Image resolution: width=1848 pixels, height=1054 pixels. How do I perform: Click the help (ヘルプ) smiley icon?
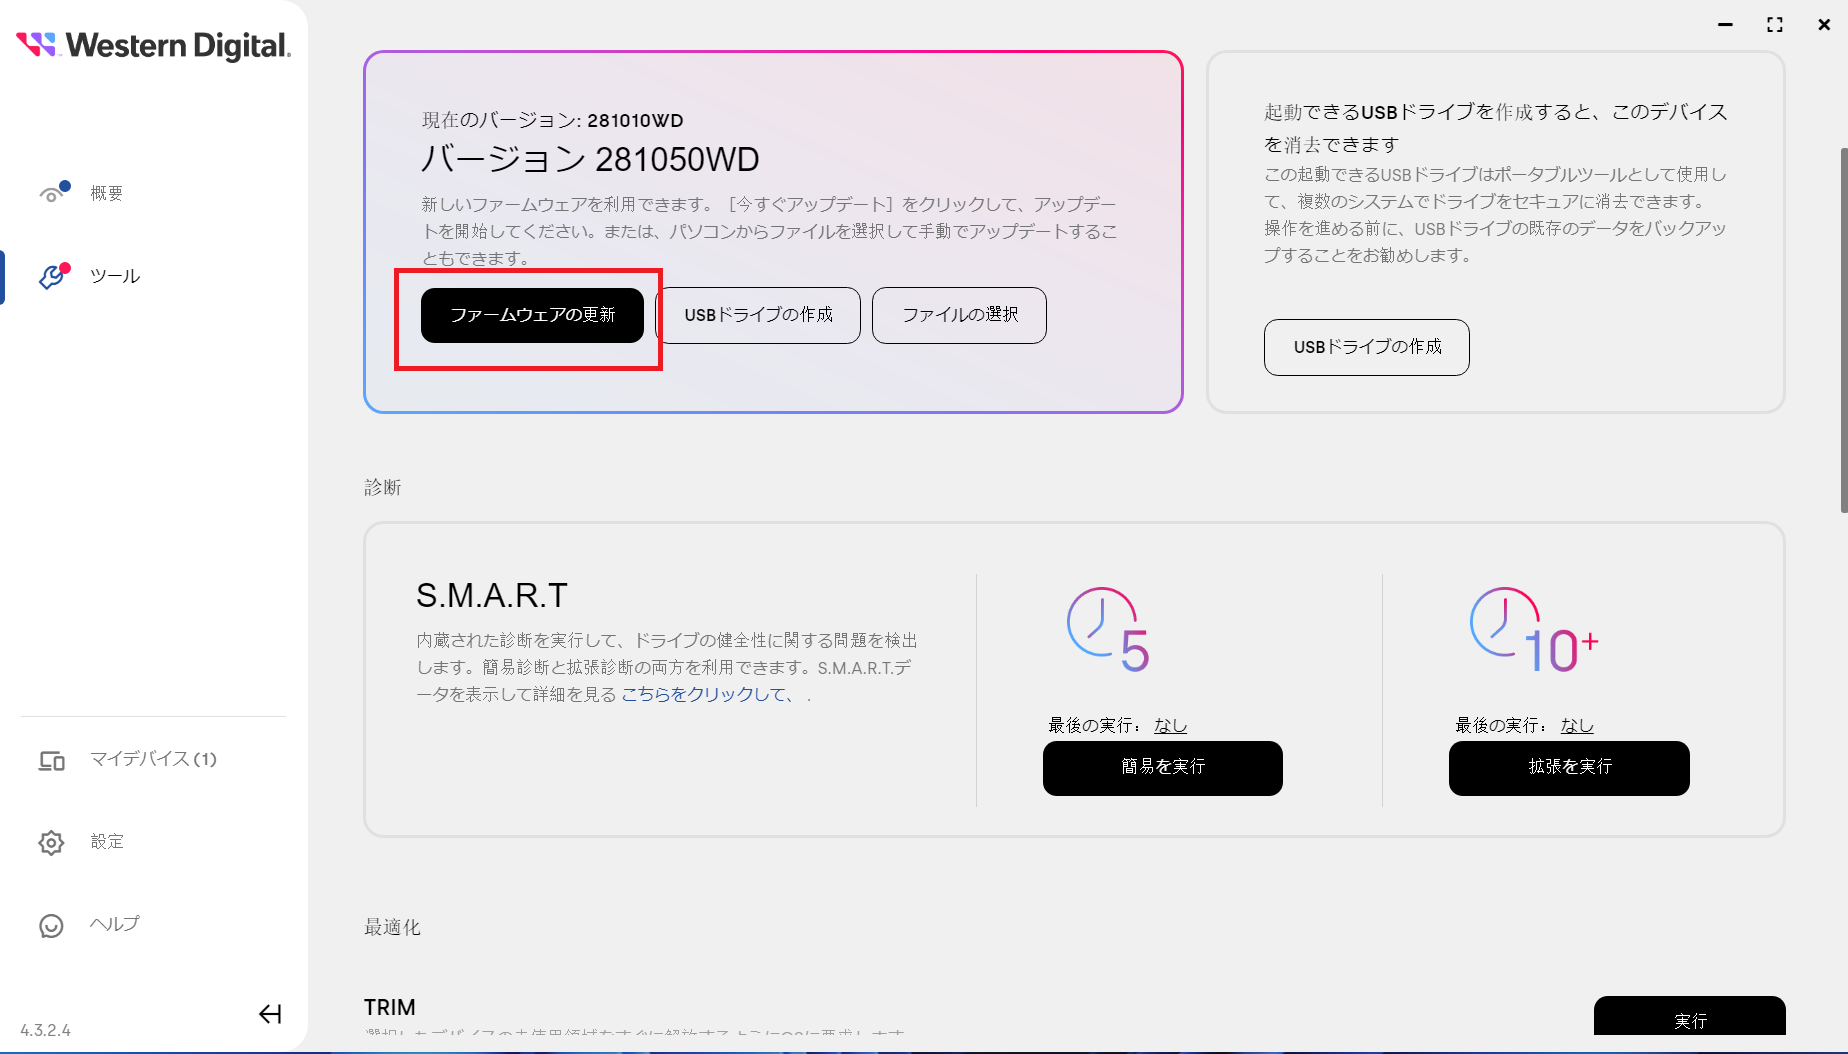click(51, 925)
